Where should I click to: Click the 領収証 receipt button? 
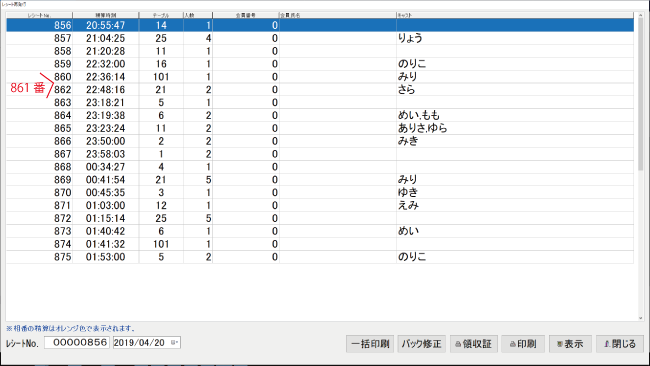coord(474,344)
